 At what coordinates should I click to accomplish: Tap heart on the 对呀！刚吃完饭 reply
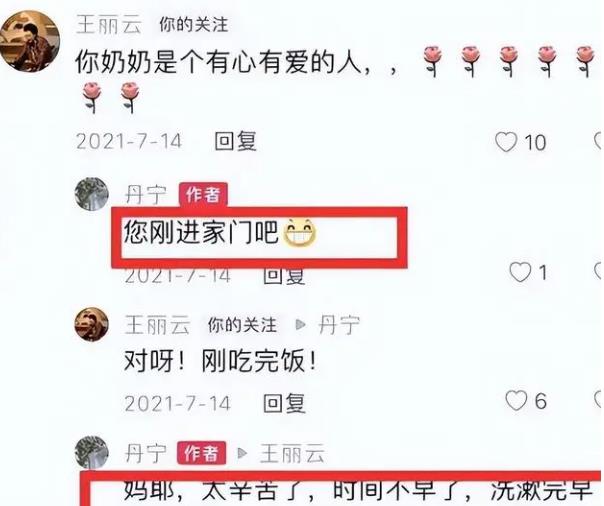(x=516, y=400)
